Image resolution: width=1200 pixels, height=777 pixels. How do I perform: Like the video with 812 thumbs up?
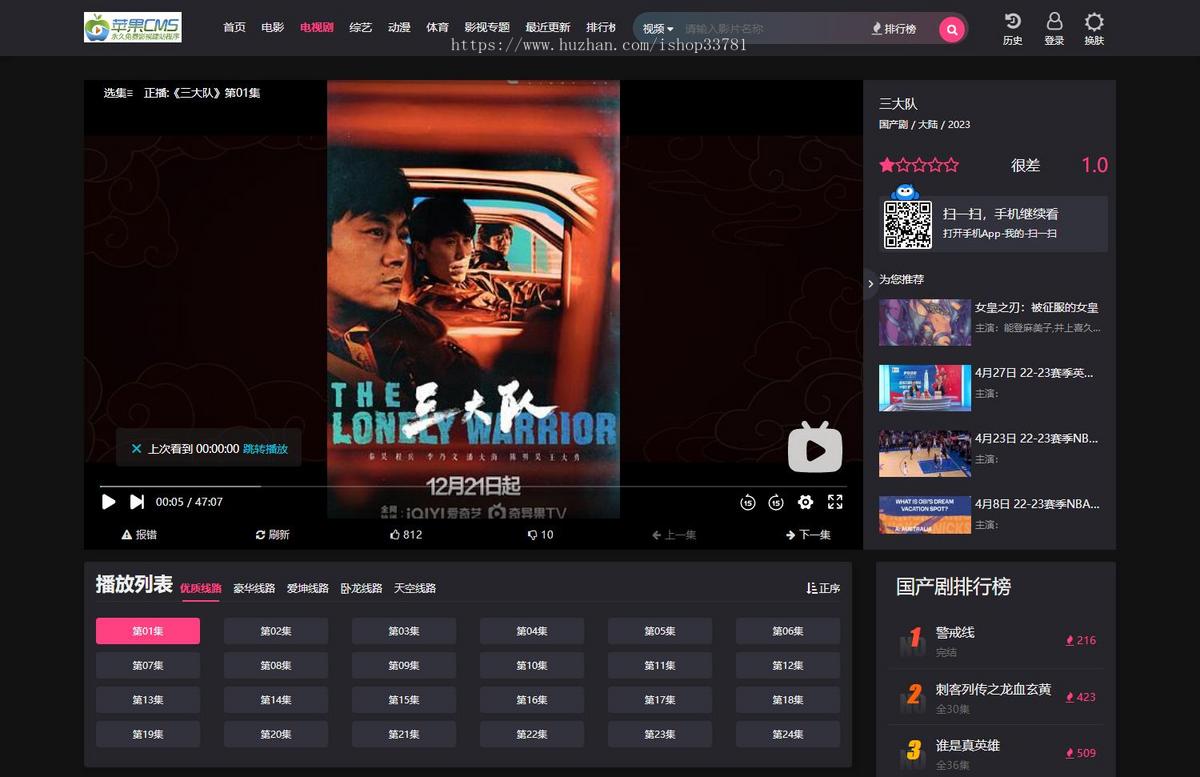pyautogui.click(x=406, y=535)
